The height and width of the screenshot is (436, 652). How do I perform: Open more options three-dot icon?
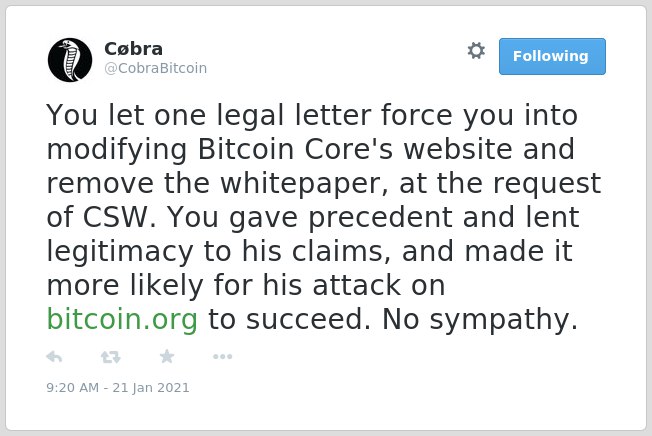coord(222,356)
